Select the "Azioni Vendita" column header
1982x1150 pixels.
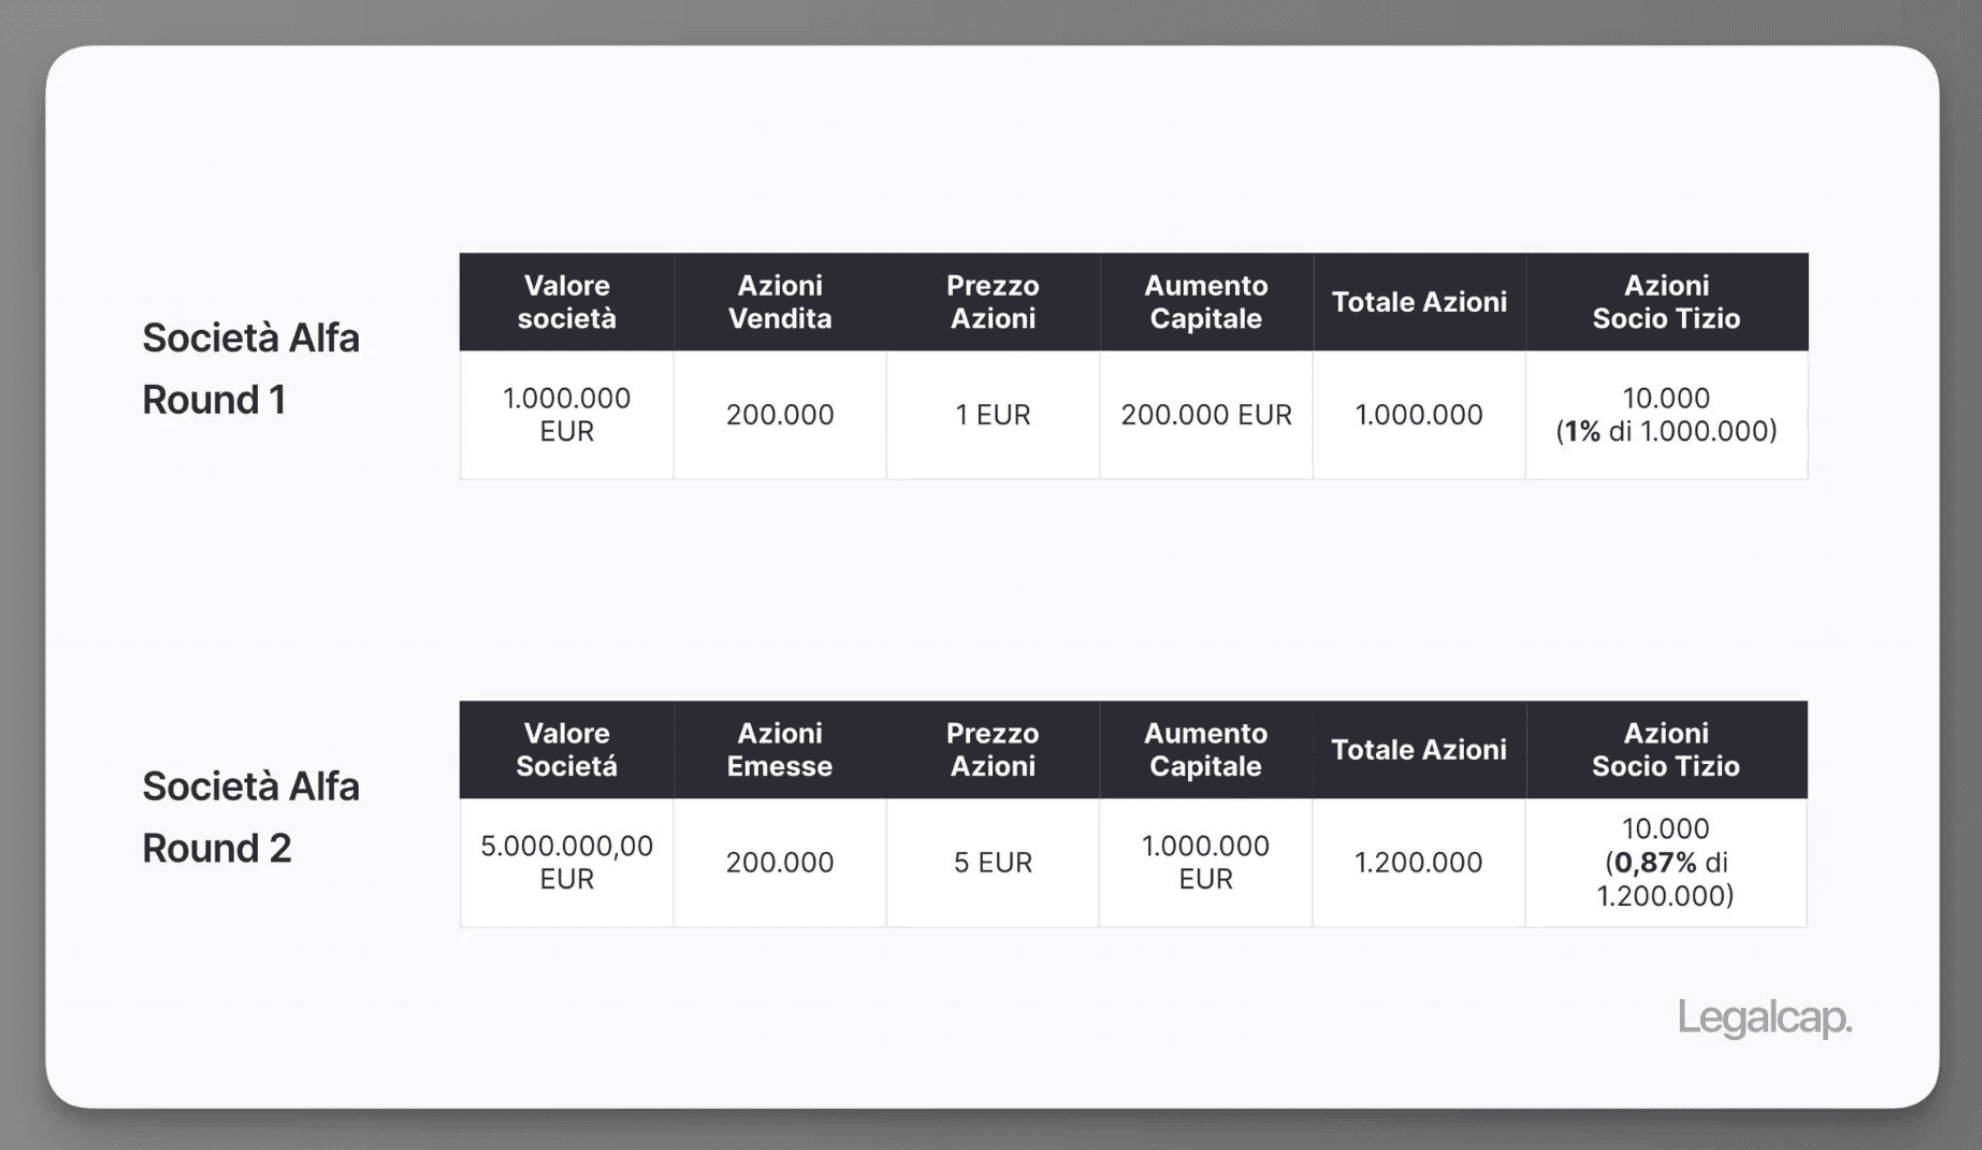pos(779,302)
